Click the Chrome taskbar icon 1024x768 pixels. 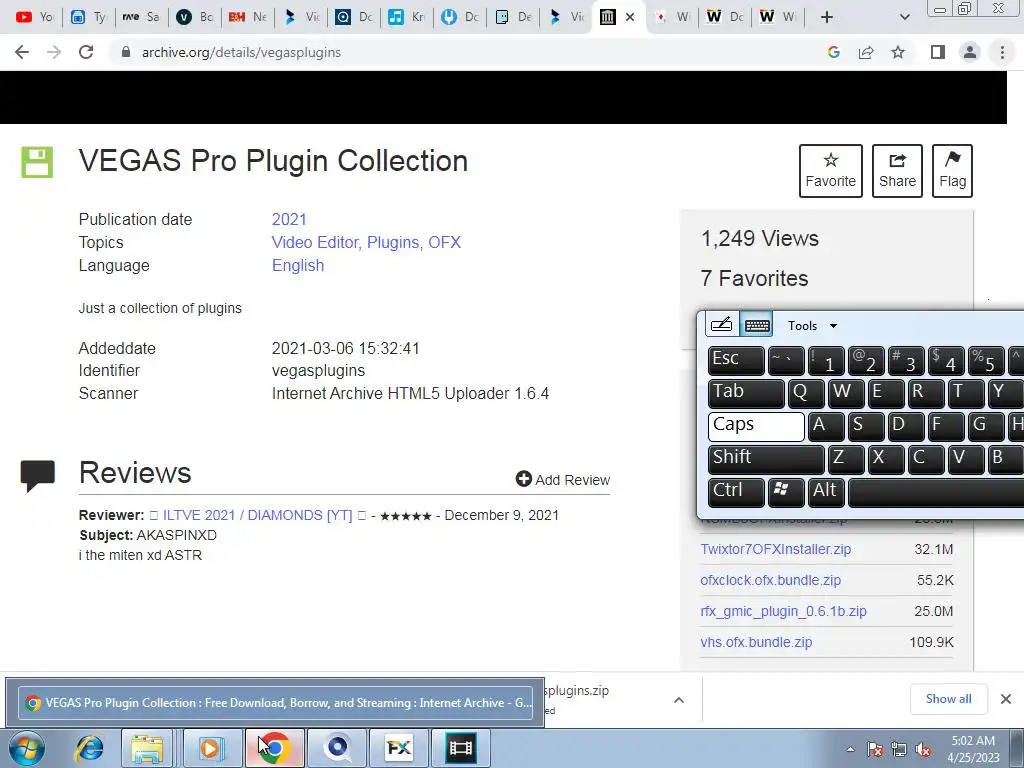pyautogui.click(x=274, y=748)
